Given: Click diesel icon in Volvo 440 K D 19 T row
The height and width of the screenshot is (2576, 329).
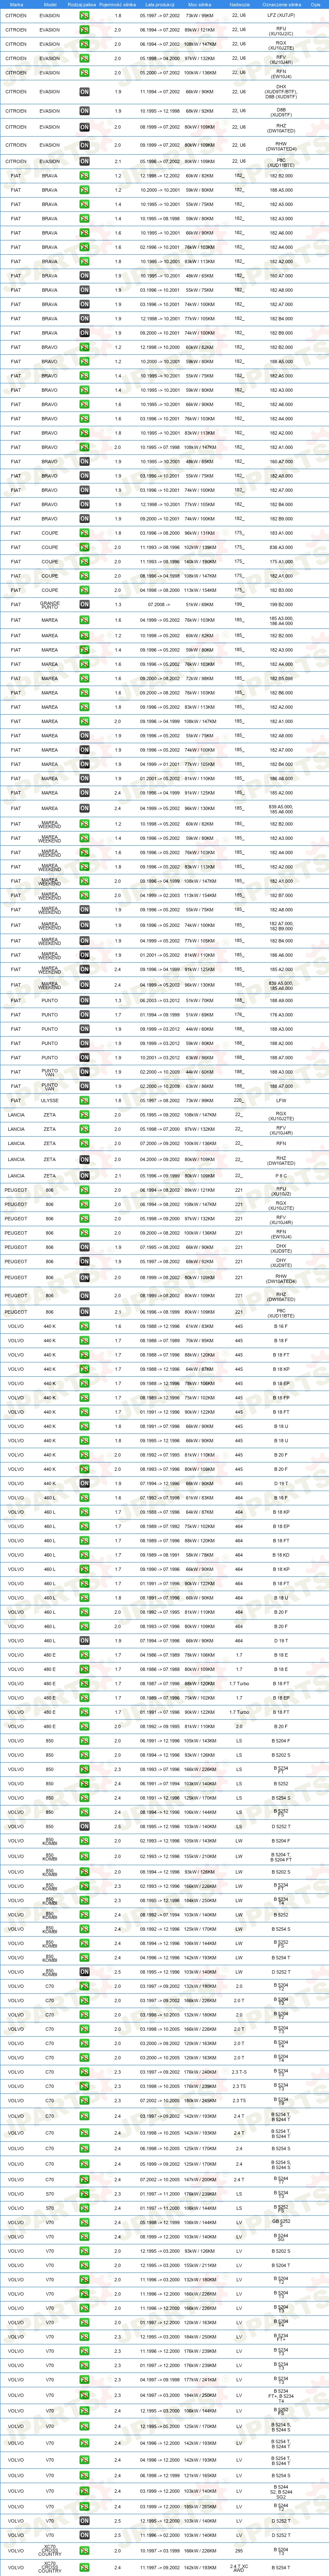Looking at the screenshot, I should 84,1484.
